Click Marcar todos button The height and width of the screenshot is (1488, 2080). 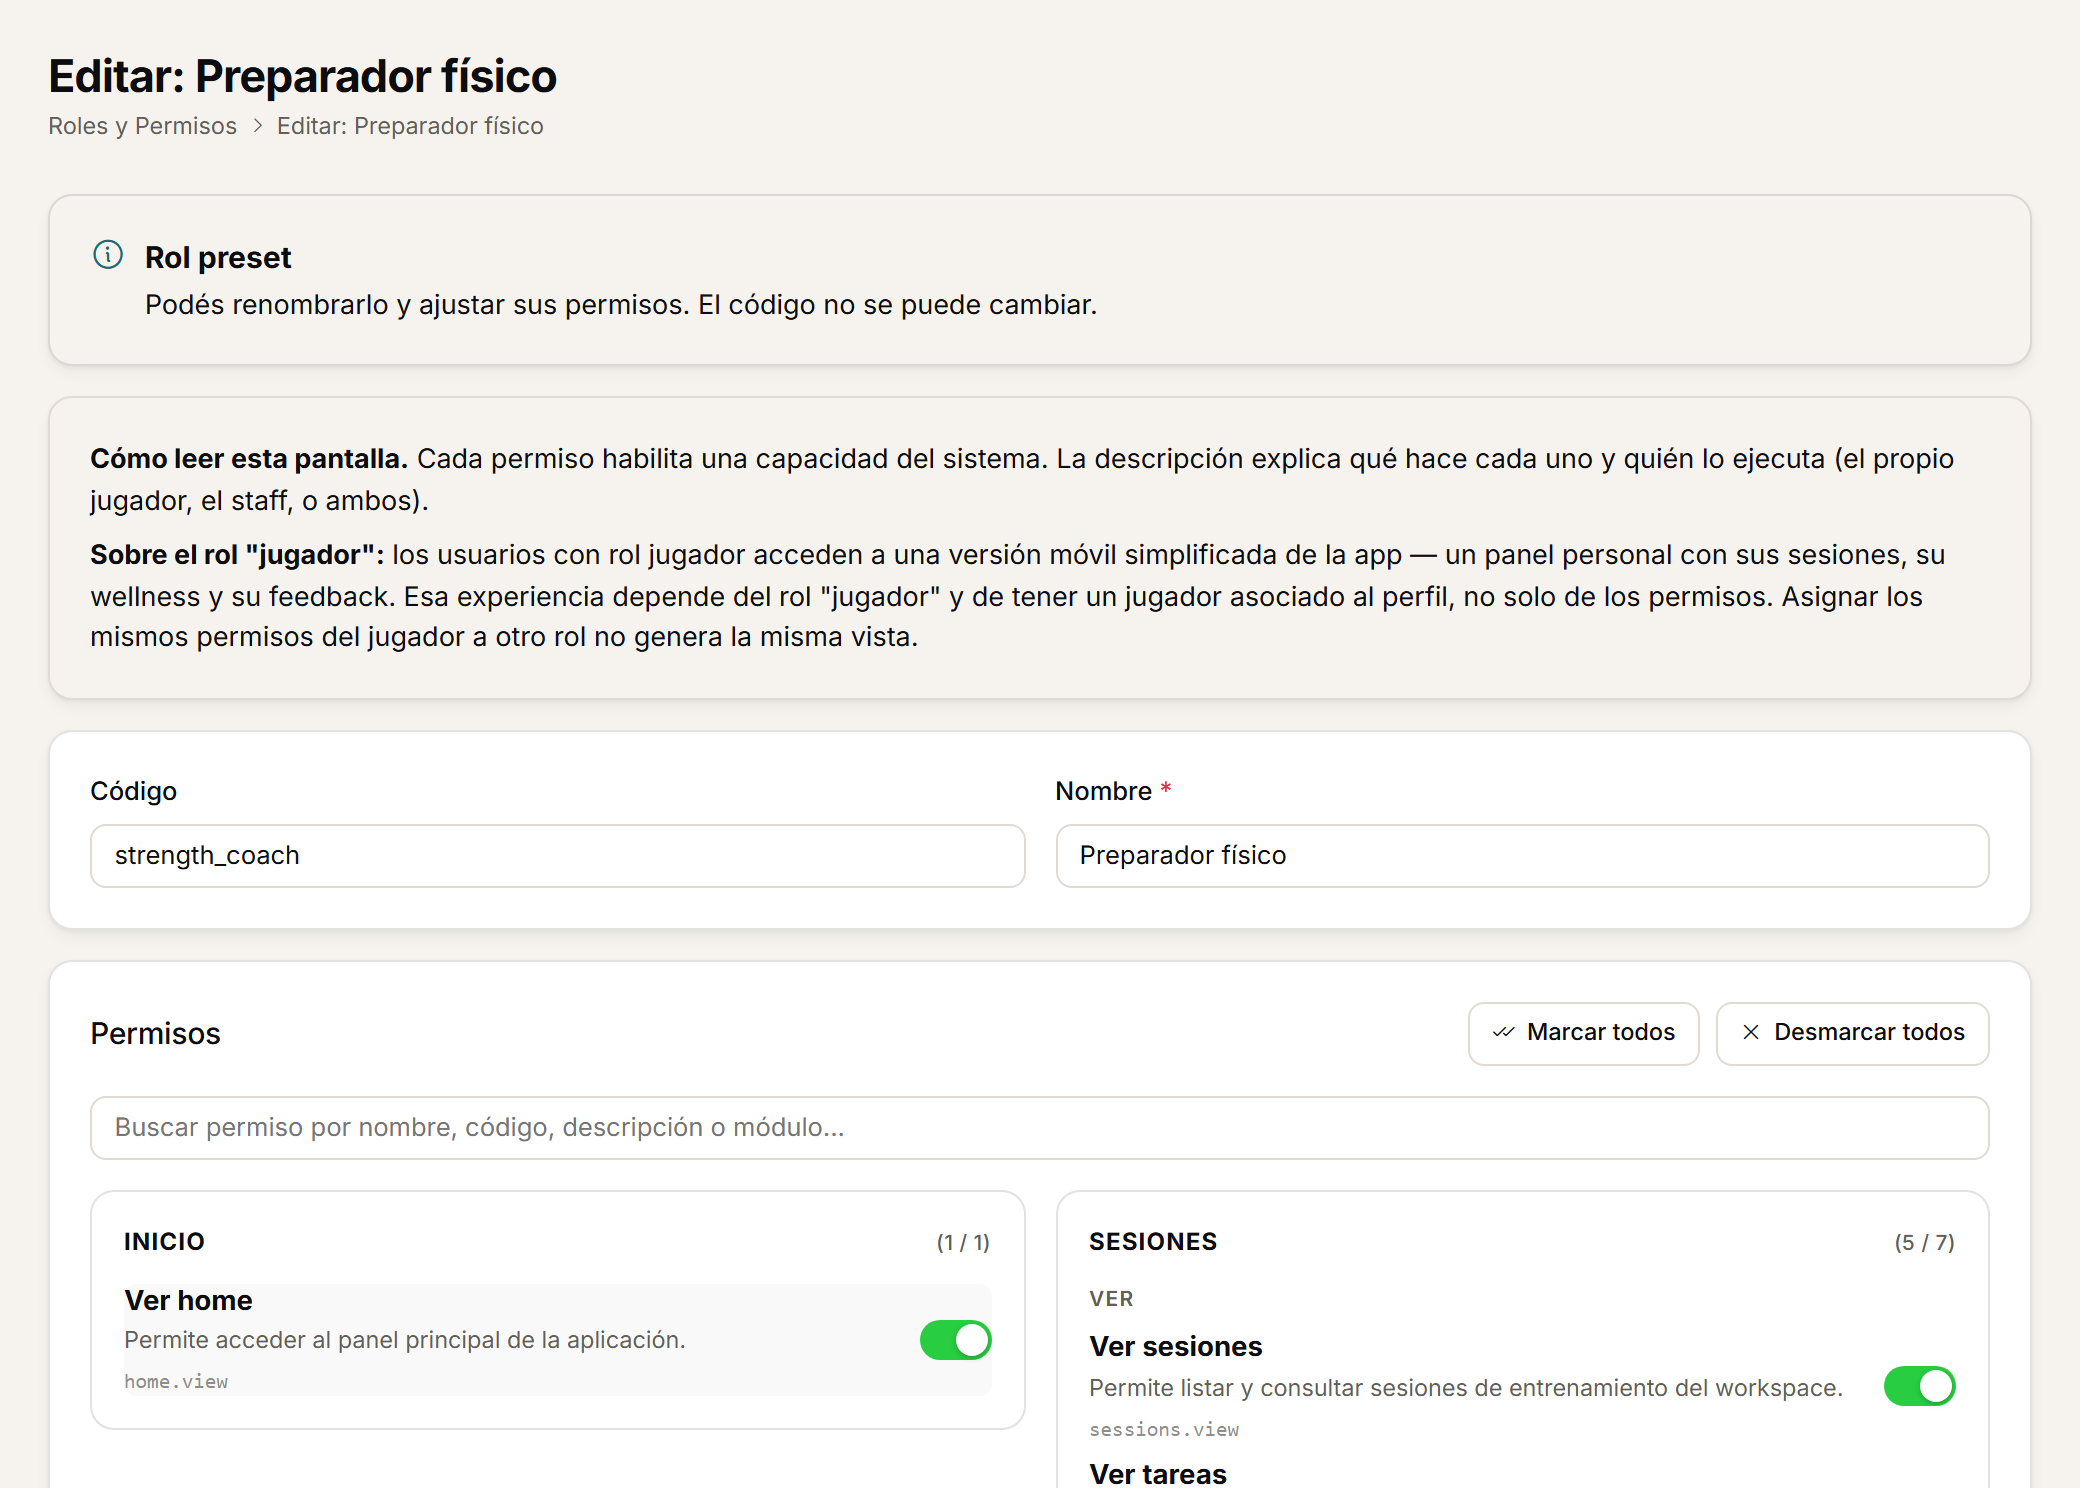(1583, 1033)
